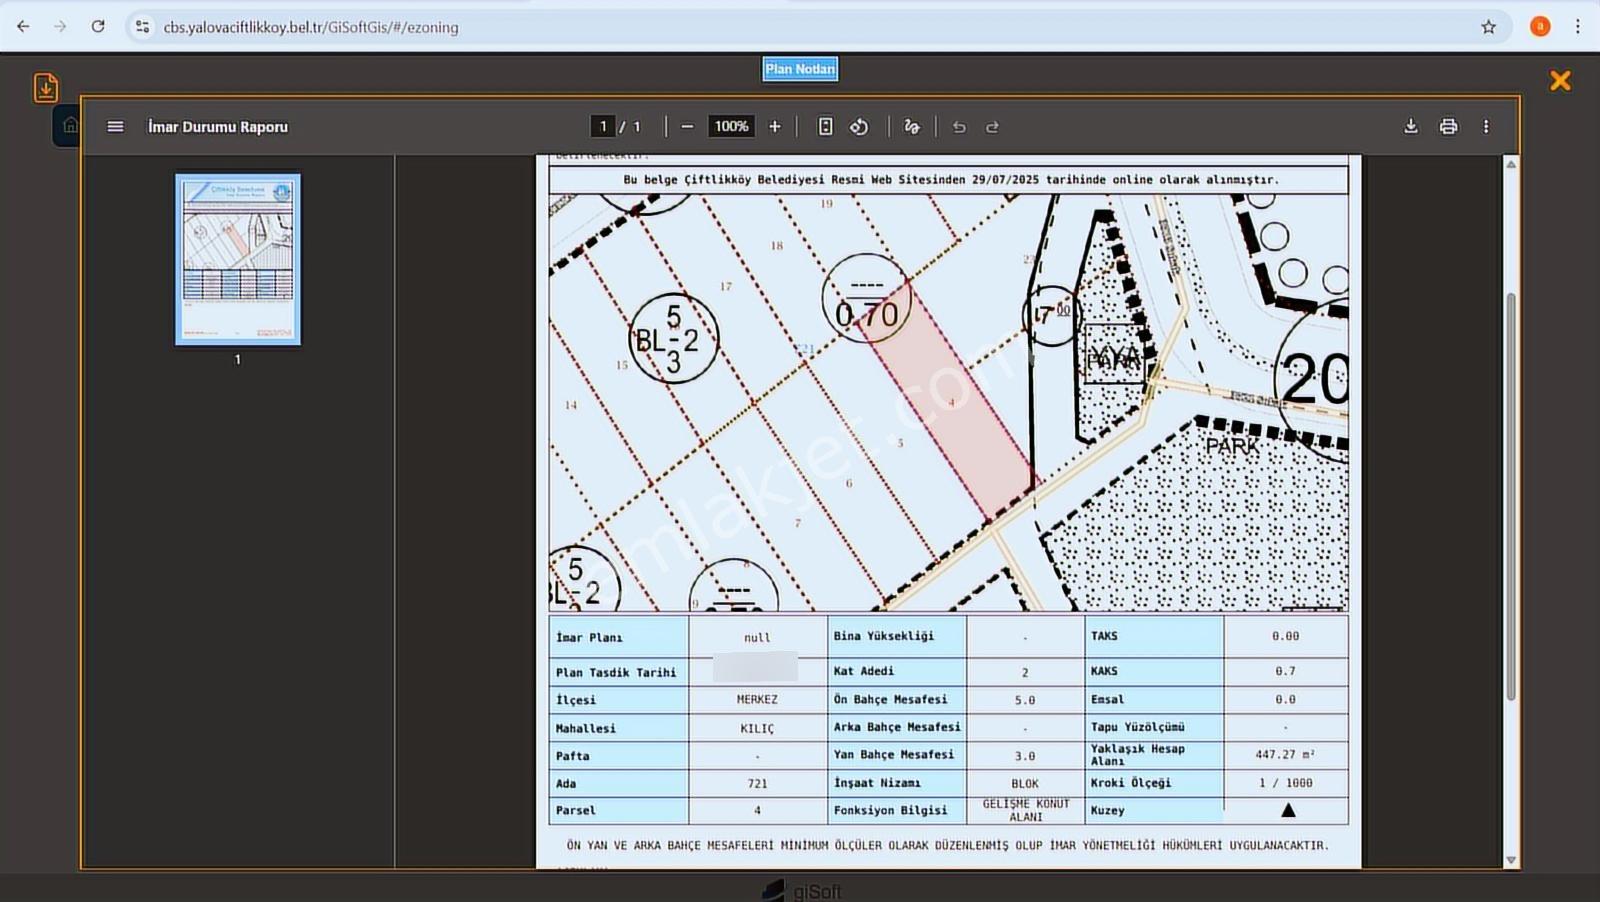Select the page 1 thumbnail
1600x902 pixels.
pyautogui.click(x=238, y=260)
